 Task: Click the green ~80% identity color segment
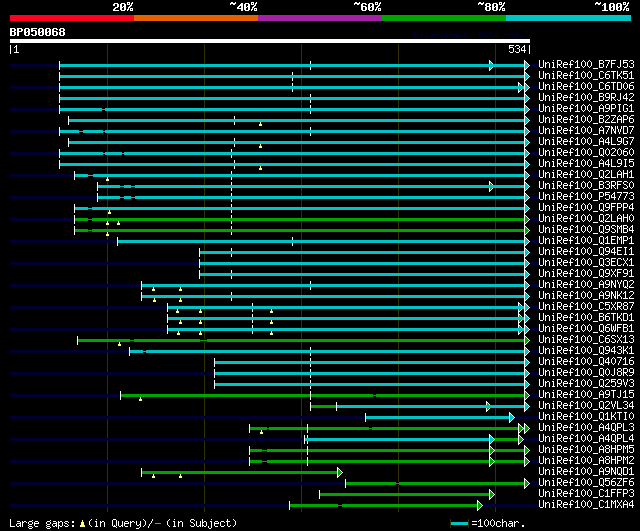click(444, 18)
